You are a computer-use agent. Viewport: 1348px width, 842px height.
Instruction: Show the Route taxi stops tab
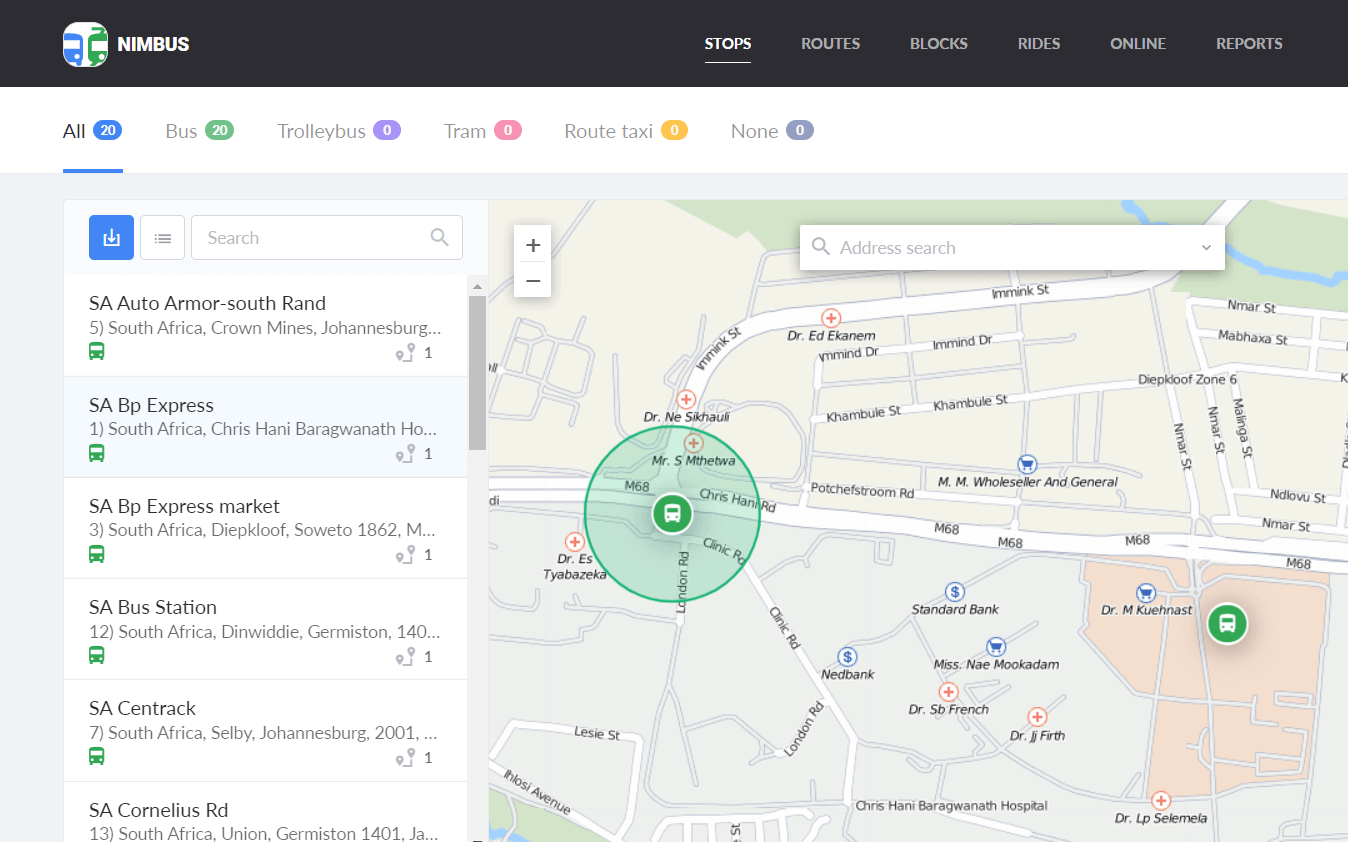click(625, 131)
